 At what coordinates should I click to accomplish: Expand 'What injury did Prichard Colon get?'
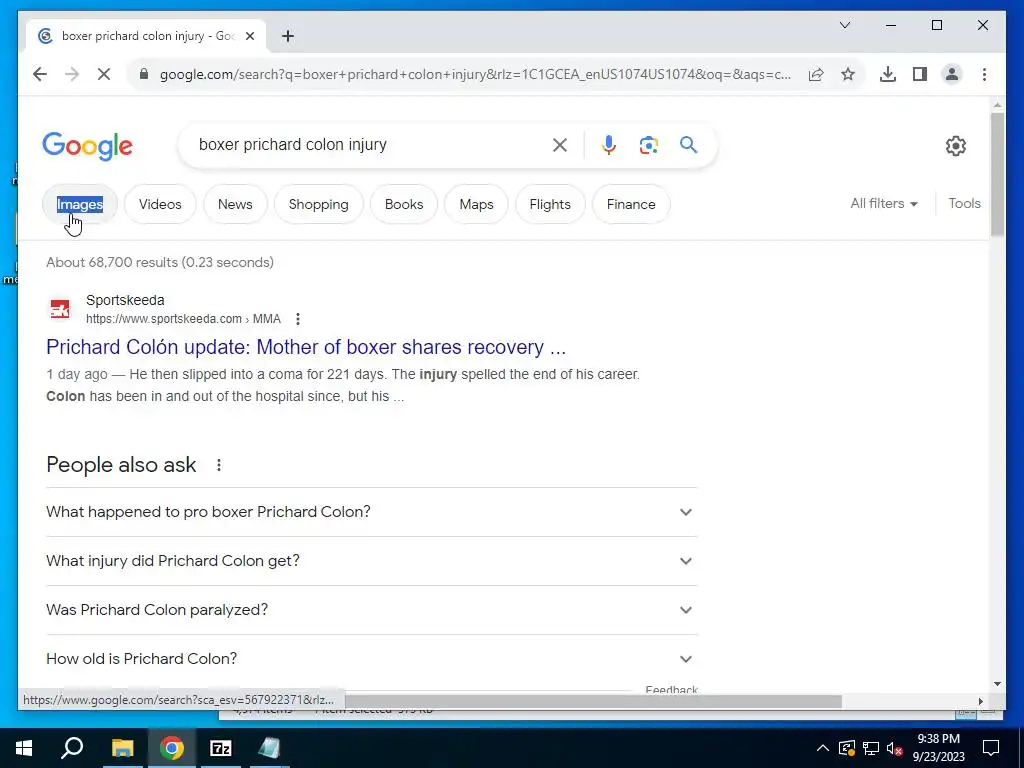[372, 561]
